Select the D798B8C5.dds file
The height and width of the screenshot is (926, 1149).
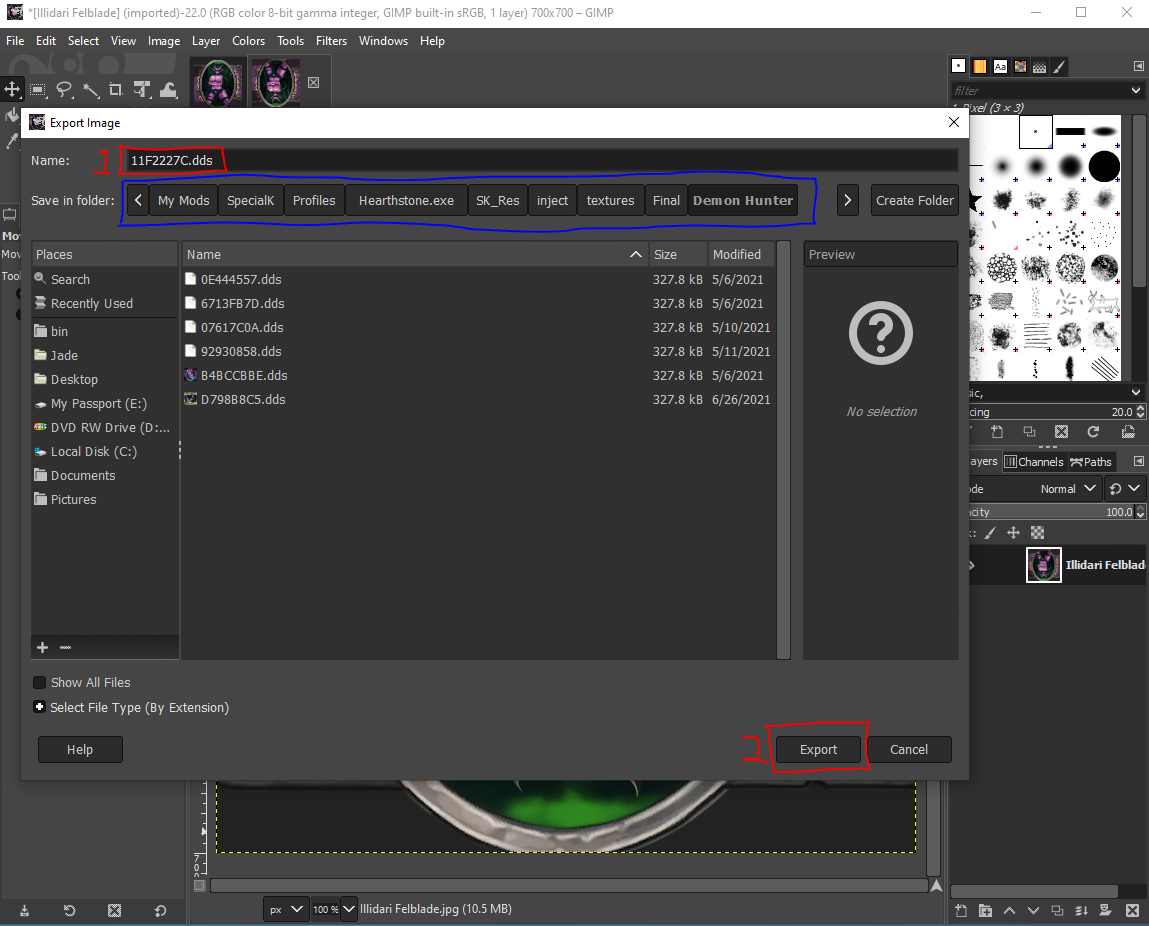(x=243, y=399)
